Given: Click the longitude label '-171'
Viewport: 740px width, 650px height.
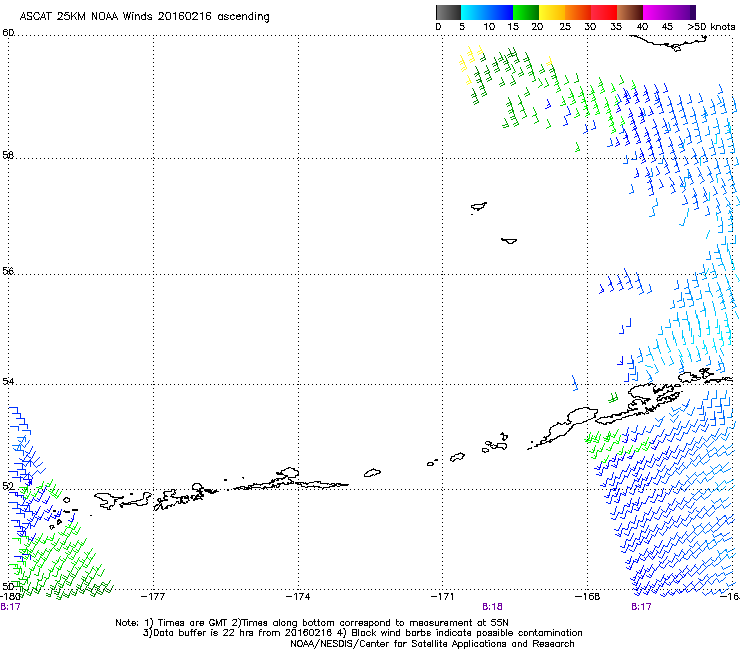Looking at the screenshot, I should pyautogui.click(x=442, y=597).
